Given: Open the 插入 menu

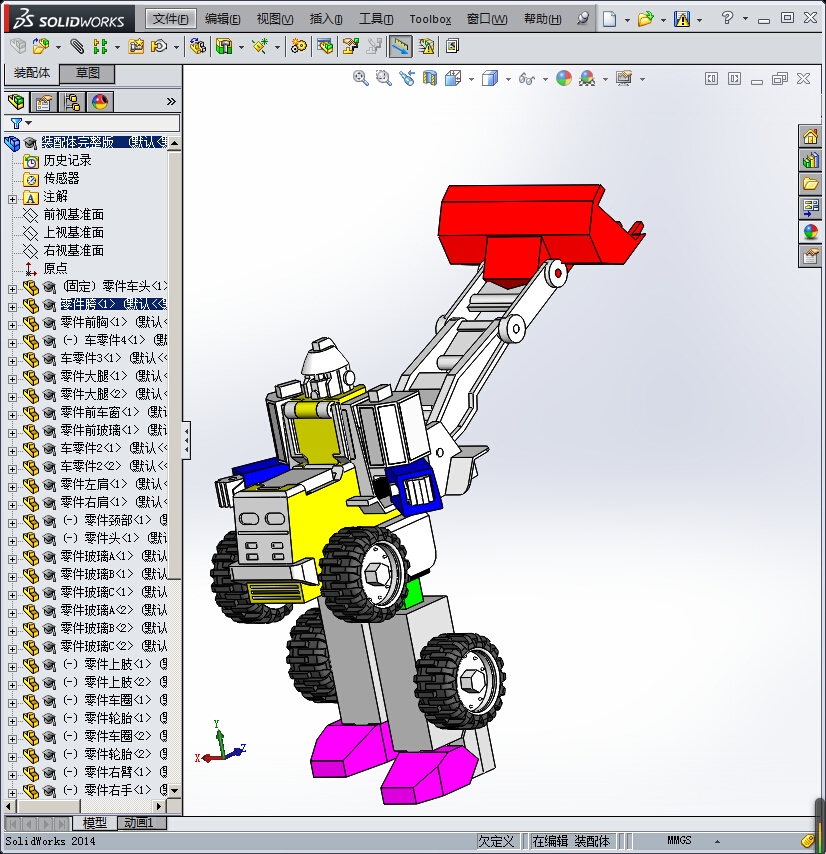Looking at the screenshot, I should [x=326, y=20].
